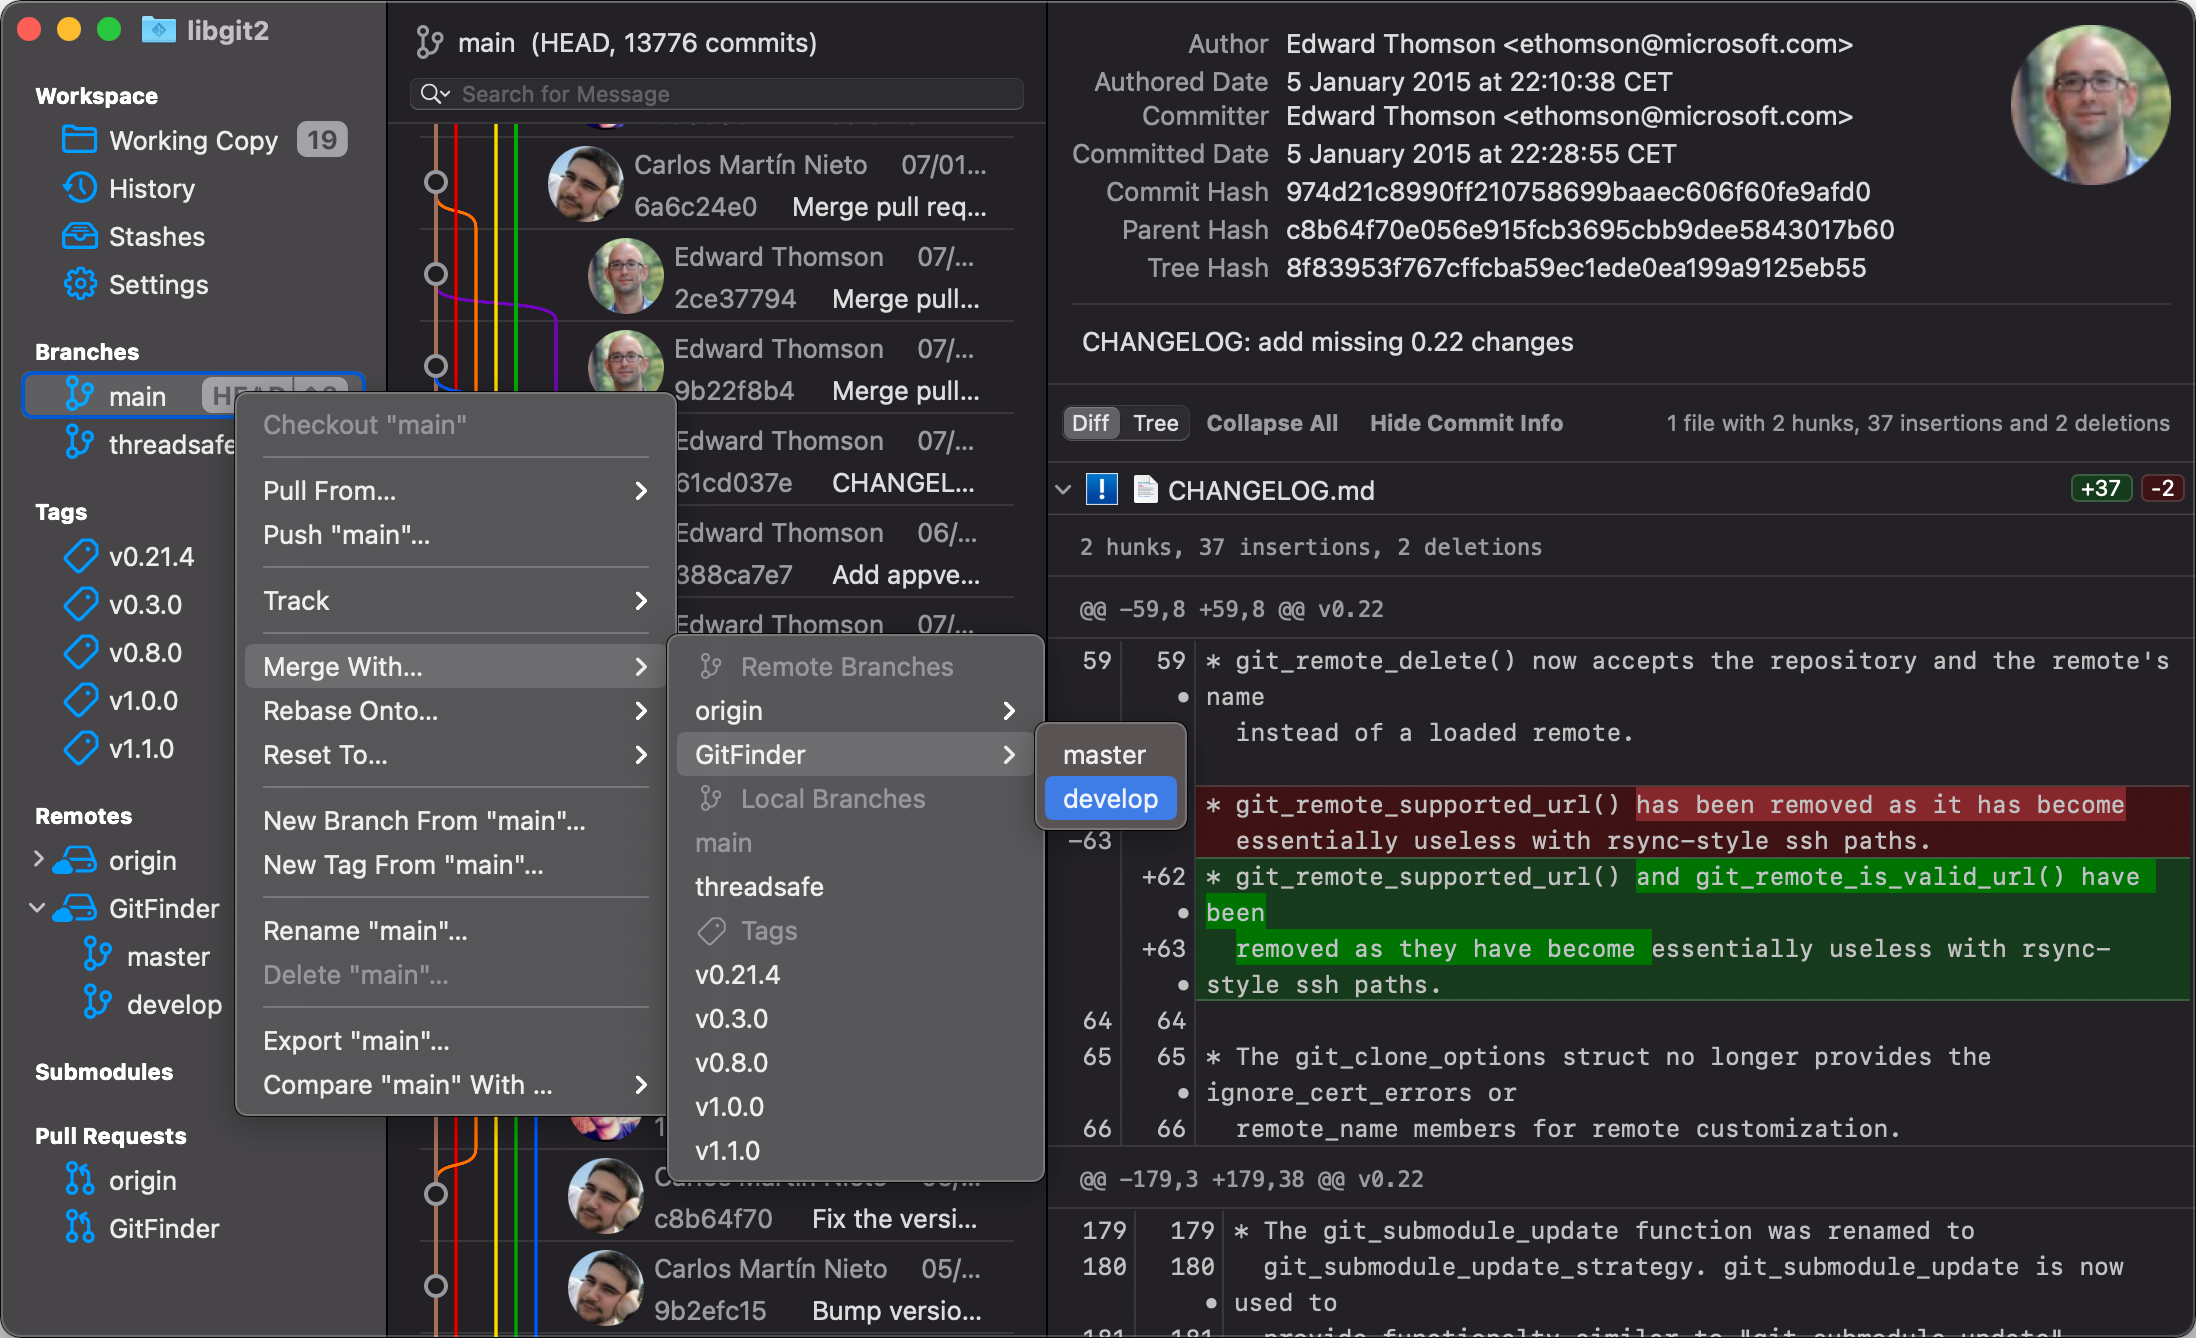Click the develop remote branch icon
Image resolution: width=2196 pixels, height=1338 pixels.
tap(97, 1004)
